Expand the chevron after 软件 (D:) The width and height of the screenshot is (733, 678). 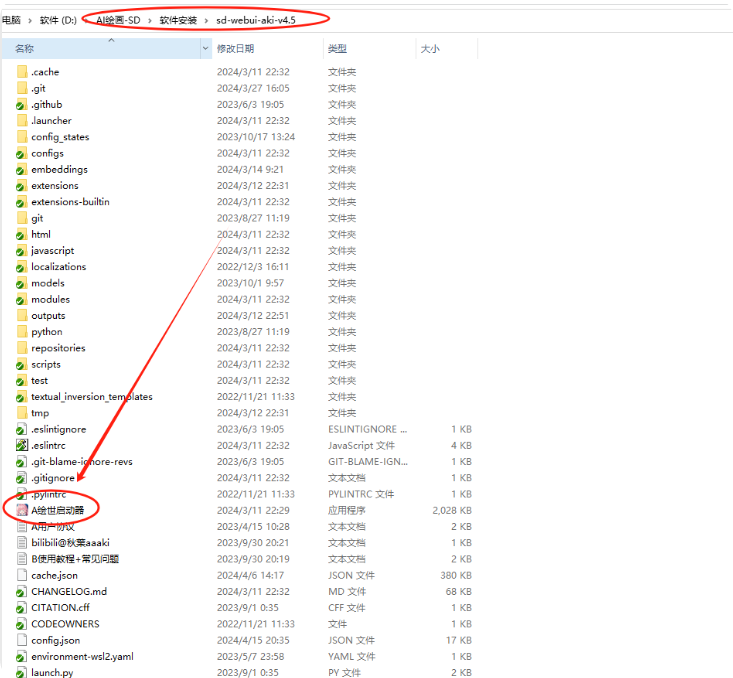coord(86,20)
